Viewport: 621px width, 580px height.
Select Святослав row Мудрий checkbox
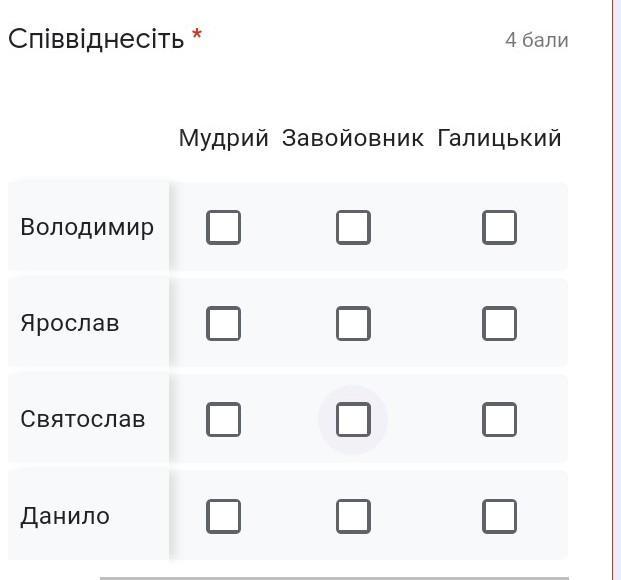pyautogui.click(x=224, y=419)
